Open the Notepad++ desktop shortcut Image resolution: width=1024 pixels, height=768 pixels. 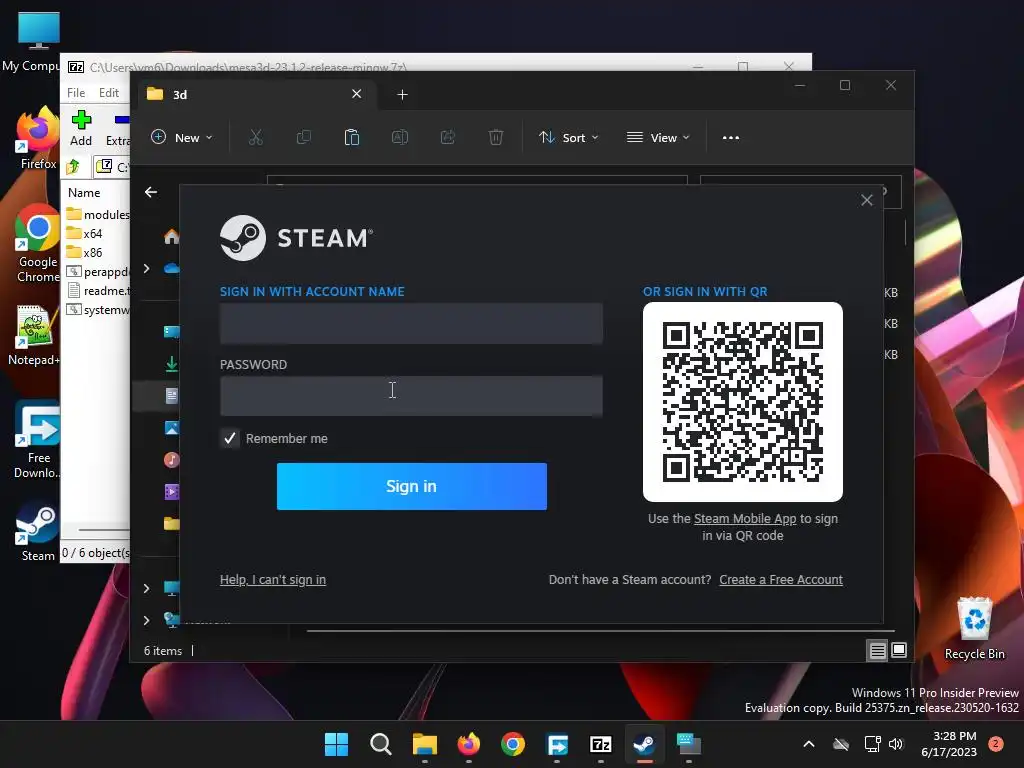pyautogui.click(x=33, y=336)
